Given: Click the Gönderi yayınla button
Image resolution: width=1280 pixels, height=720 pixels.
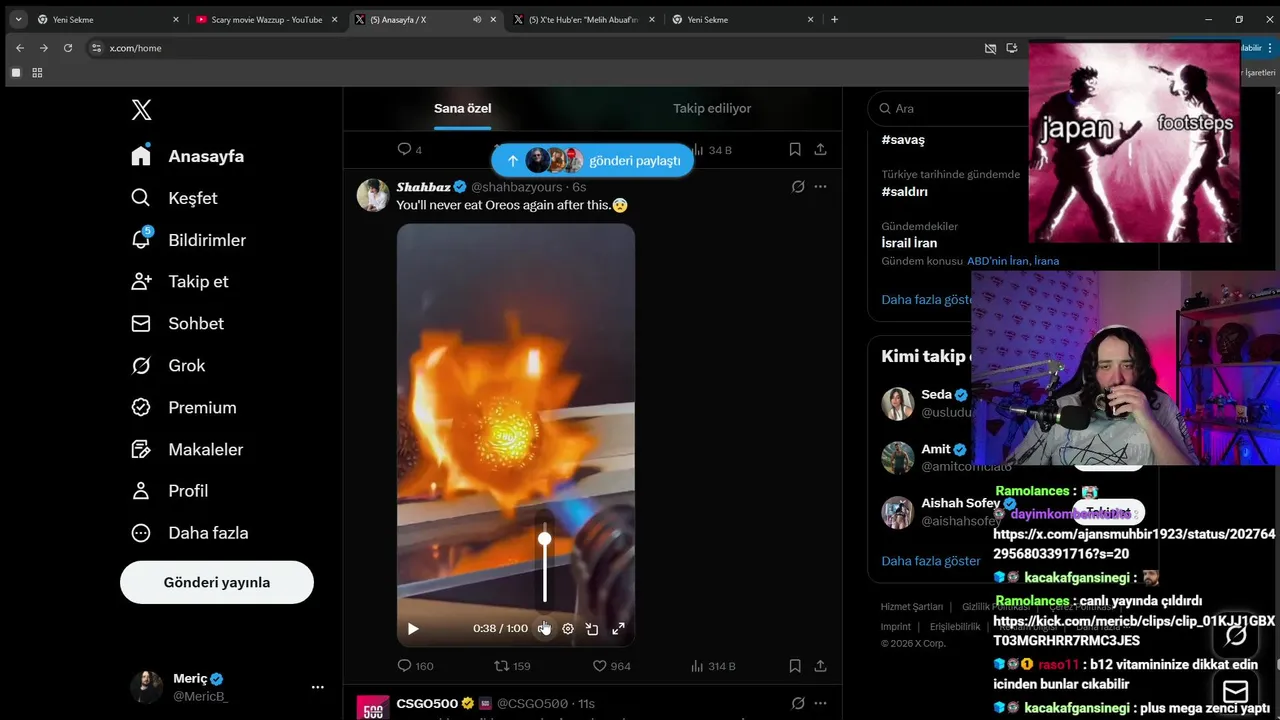Looking at the screenshot, I should [x=217, y=582].
